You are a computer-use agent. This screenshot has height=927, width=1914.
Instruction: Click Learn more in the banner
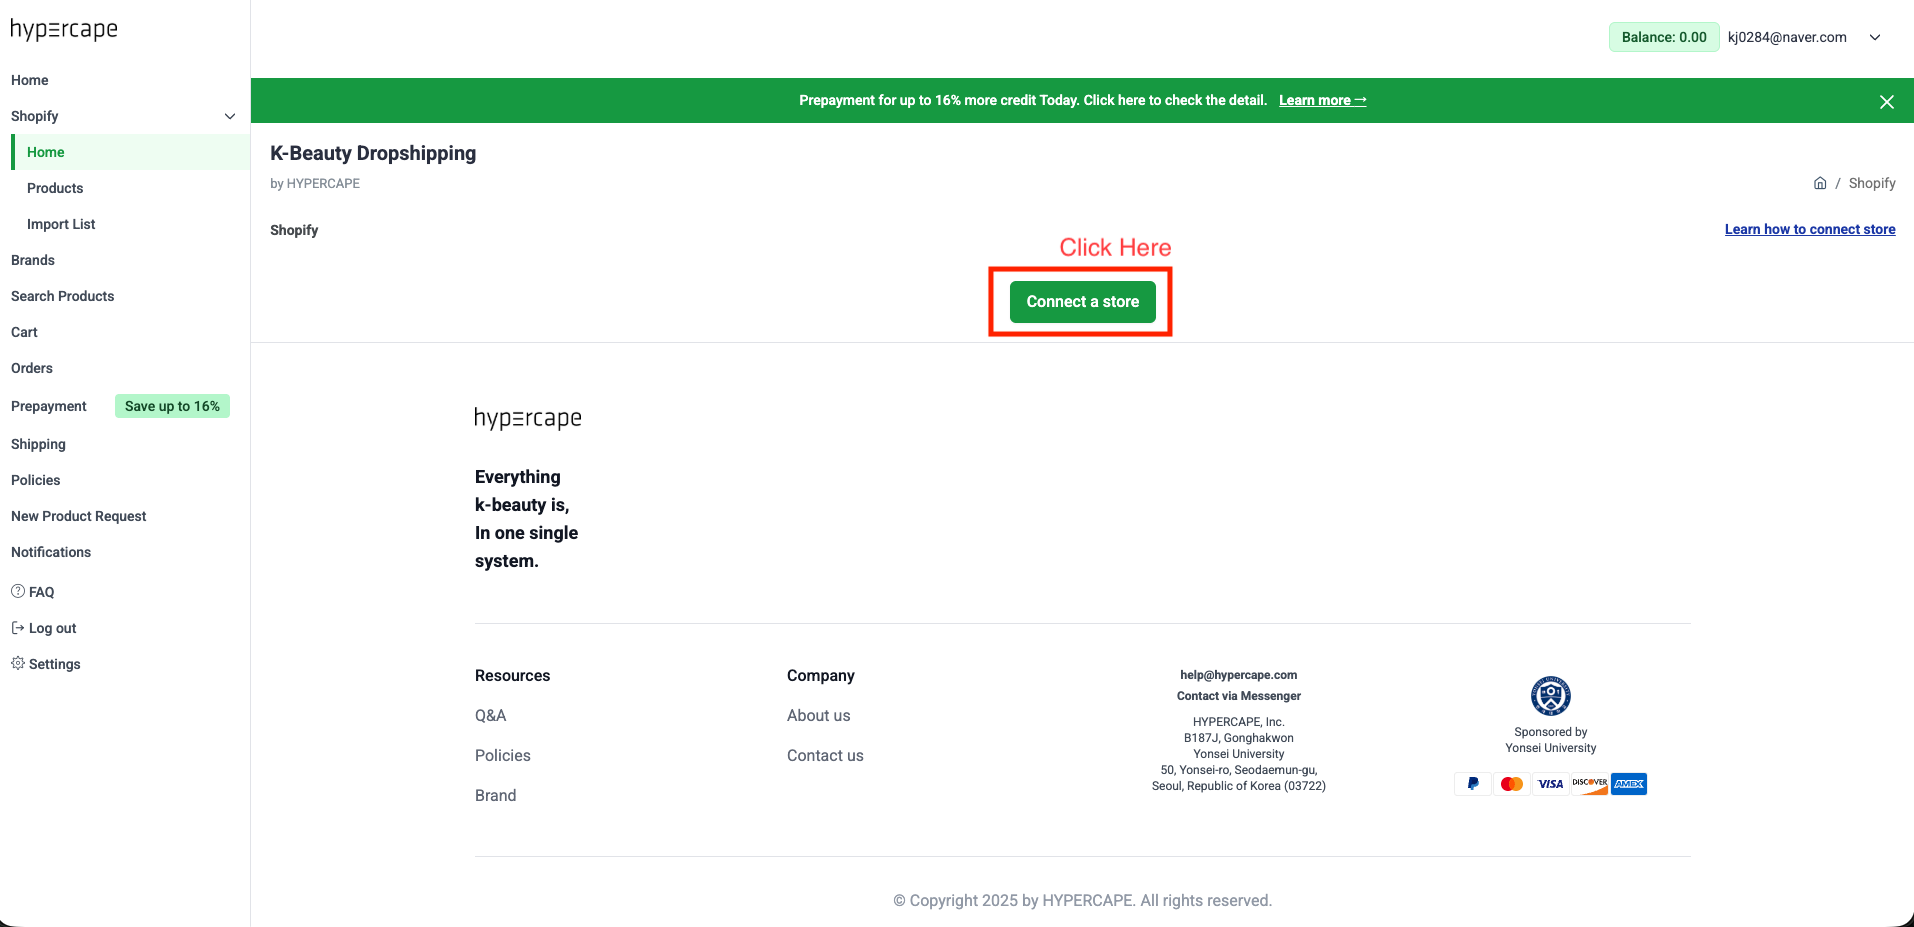coord(1321,101)
